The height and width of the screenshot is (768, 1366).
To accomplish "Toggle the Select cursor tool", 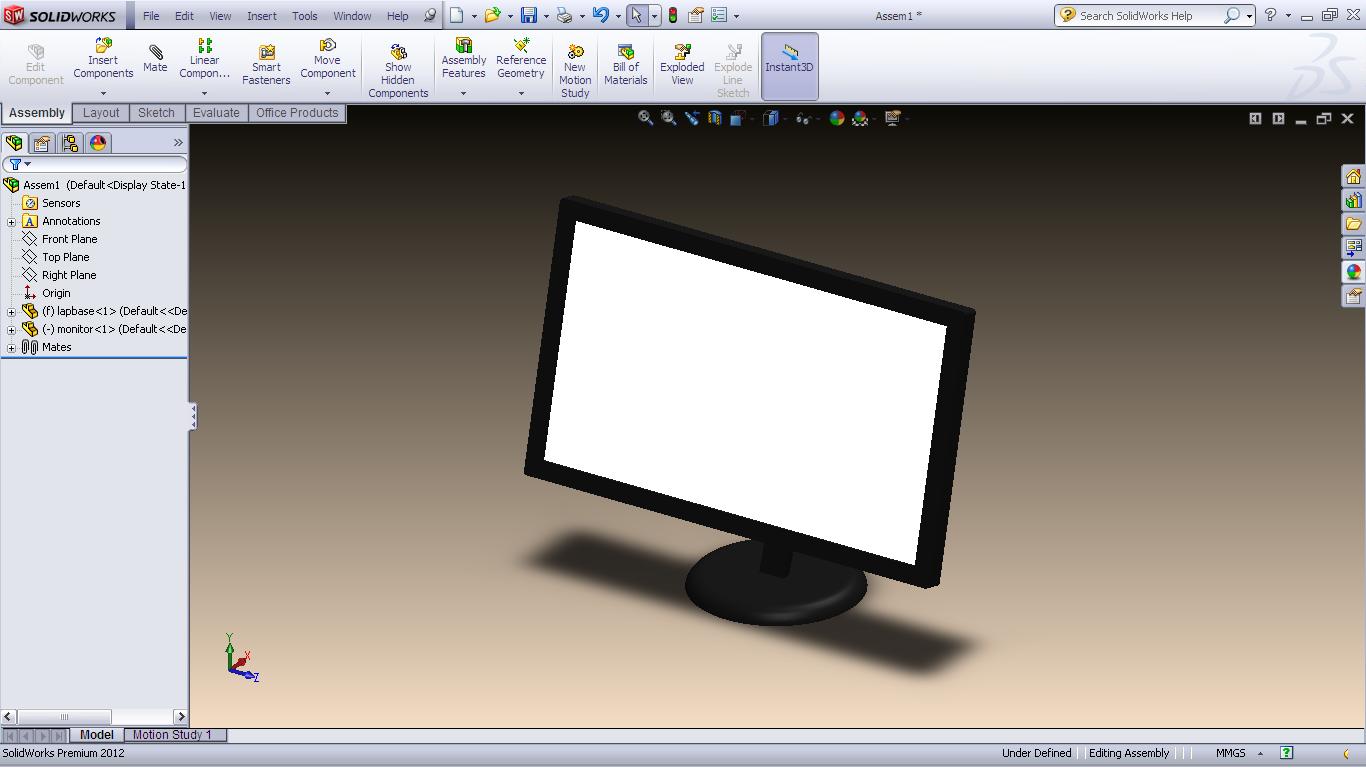I will point(636,15).
